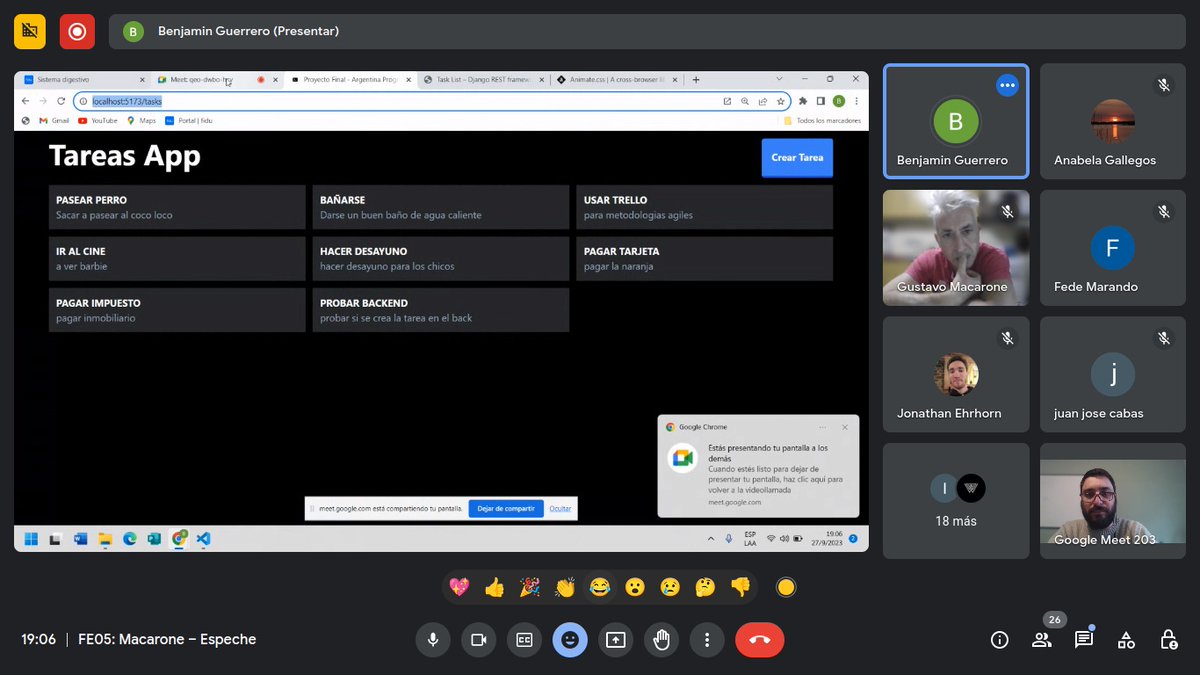The height and width of the screenshot is (675, 1200).
Task: Send the clapping hands reaction
Action: 565,587
